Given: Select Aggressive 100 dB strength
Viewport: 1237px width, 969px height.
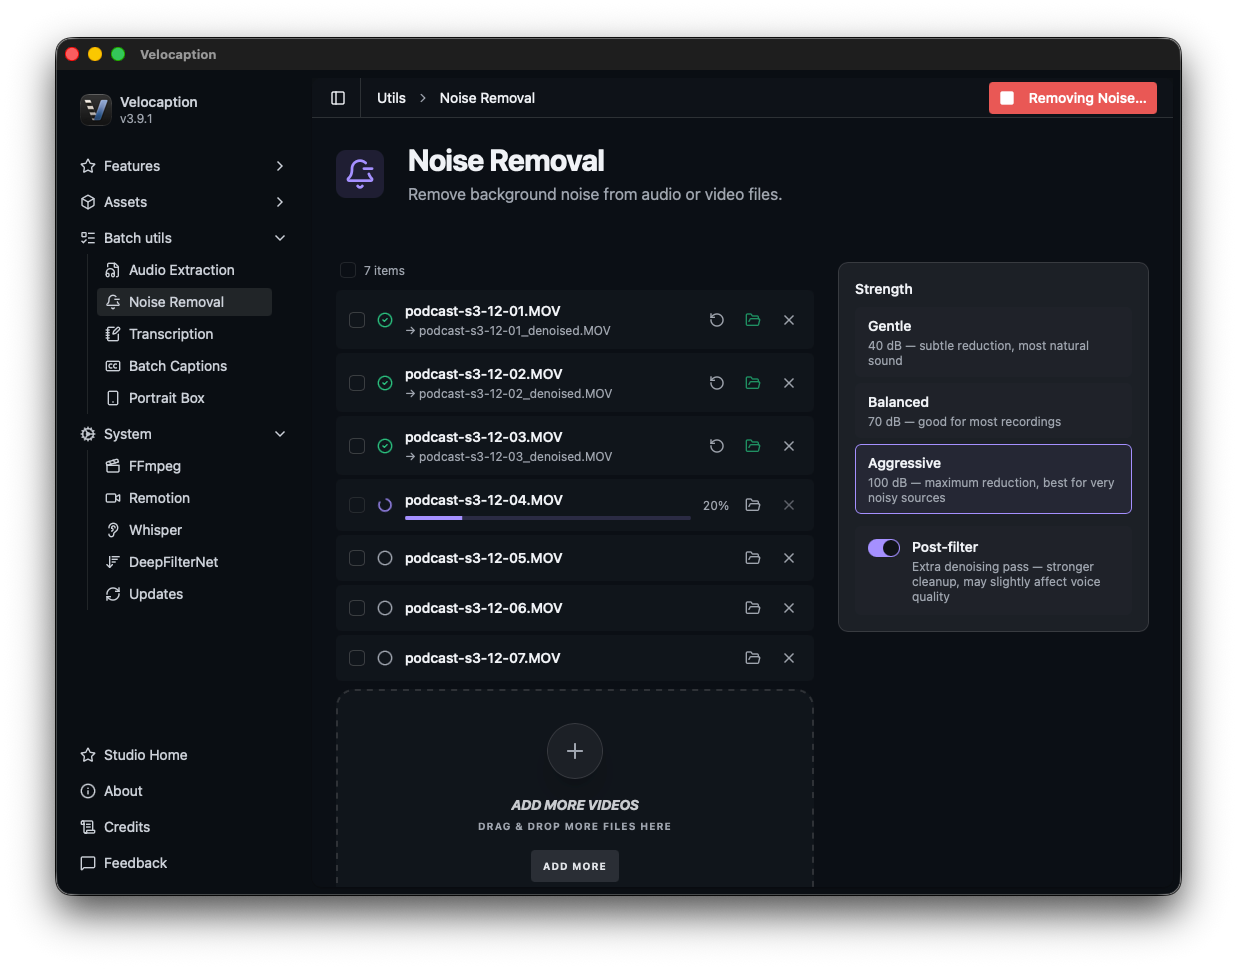Looking at the screenshot, I should (x=993, y=479).
